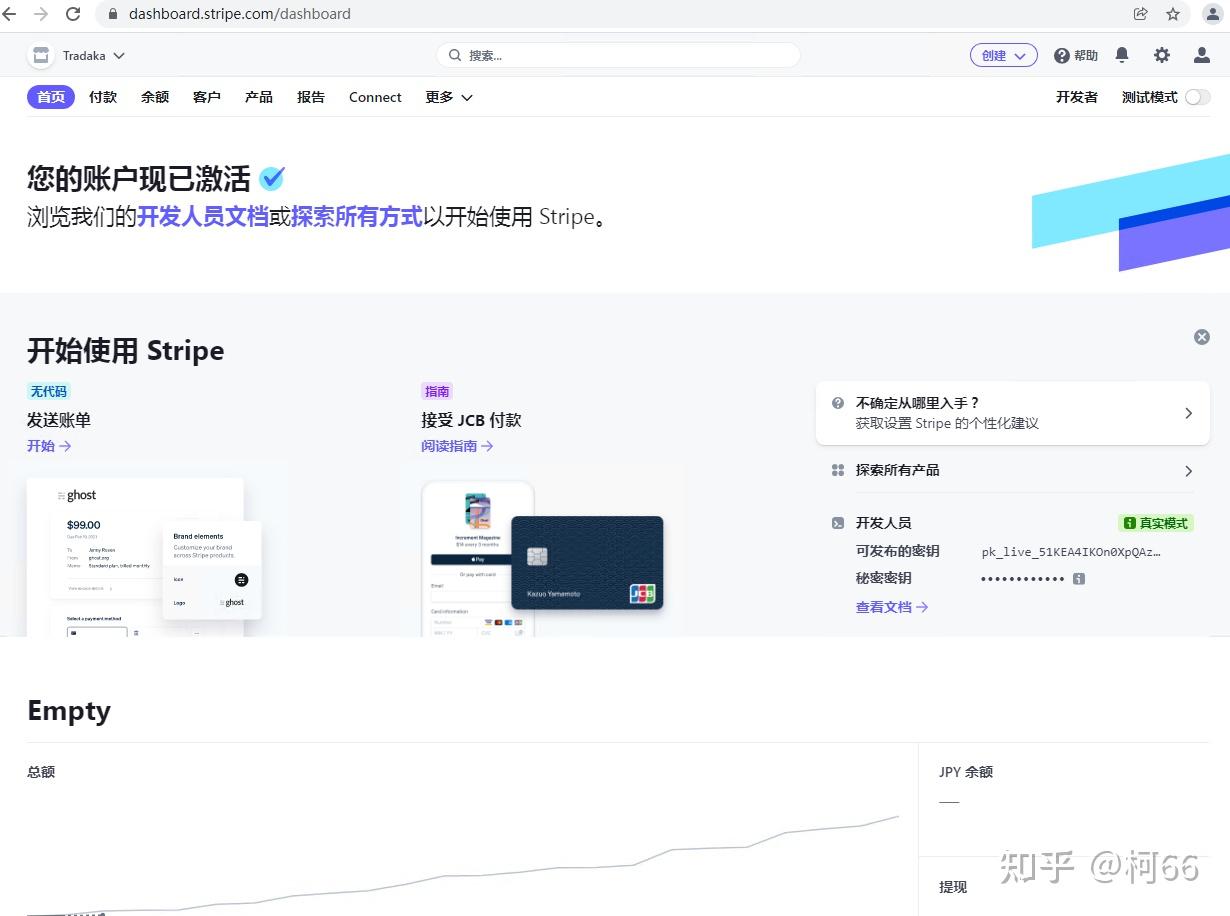
Task: Click the address bar lock icon
Action: click(112, 14)
